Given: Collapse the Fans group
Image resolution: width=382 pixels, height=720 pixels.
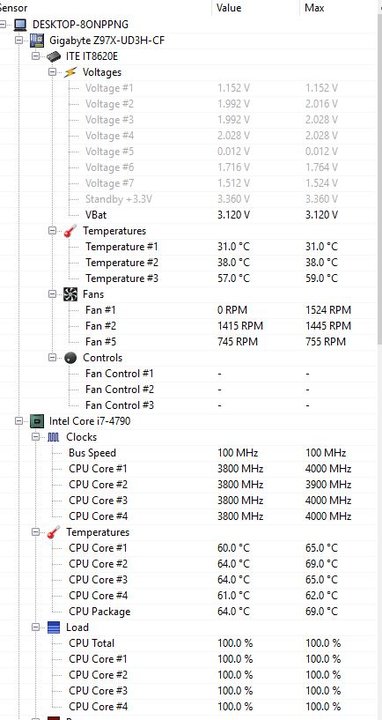Looking at the screenshot, I should [x=52, y=294].
